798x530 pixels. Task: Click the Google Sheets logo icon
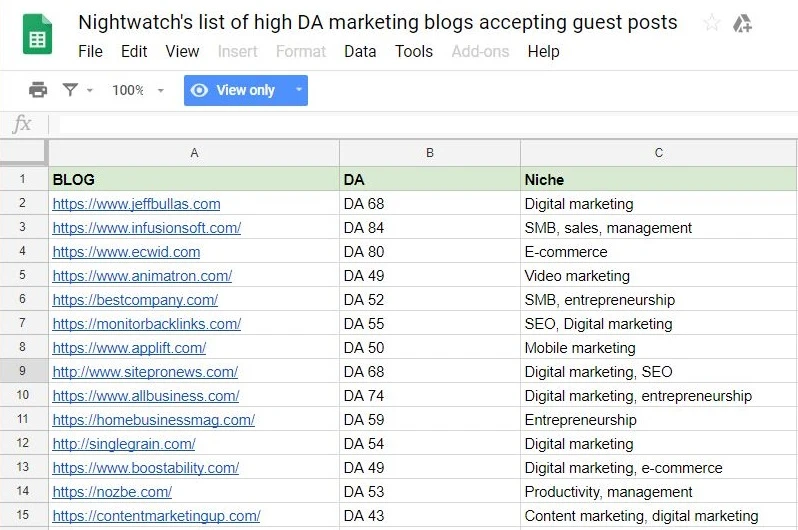pos(37,38)
